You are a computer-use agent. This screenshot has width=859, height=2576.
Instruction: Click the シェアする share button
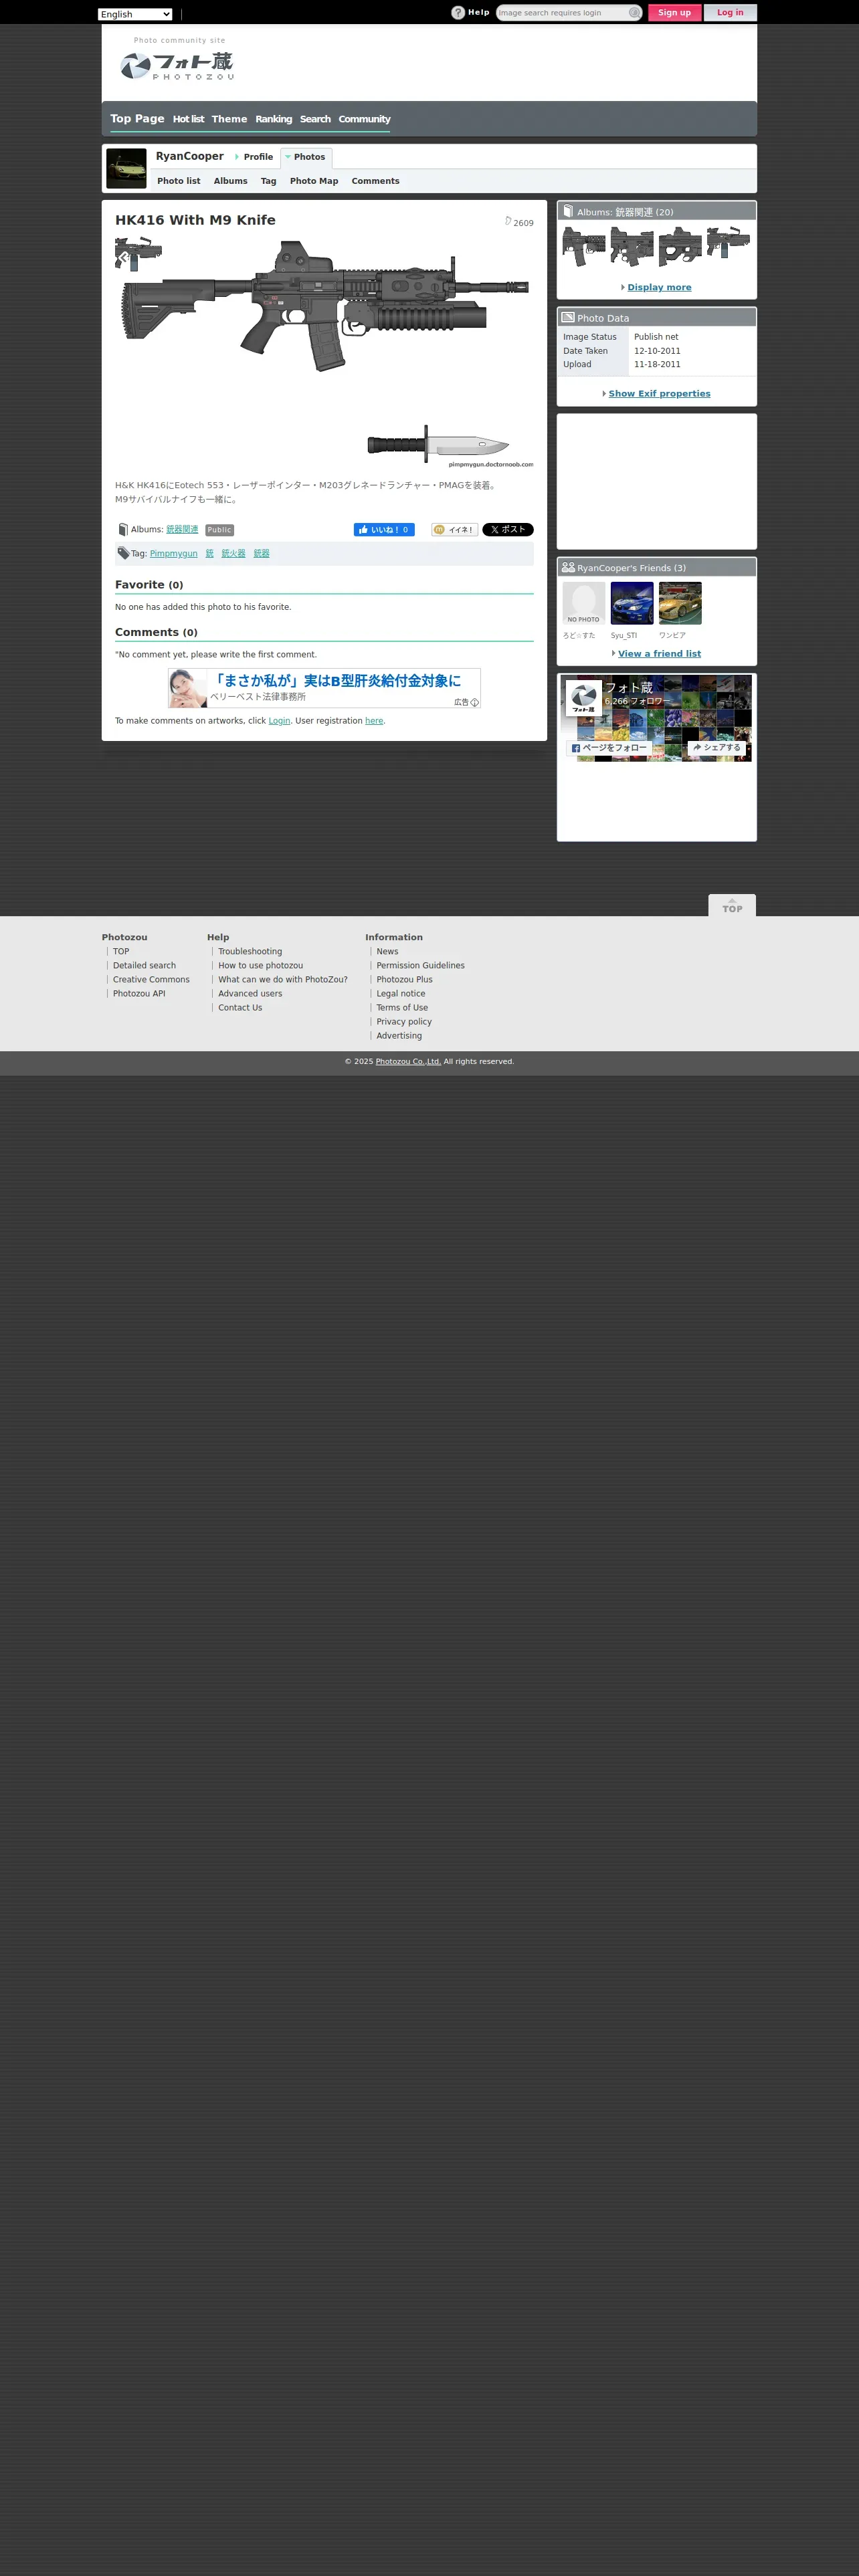(717, 748)
